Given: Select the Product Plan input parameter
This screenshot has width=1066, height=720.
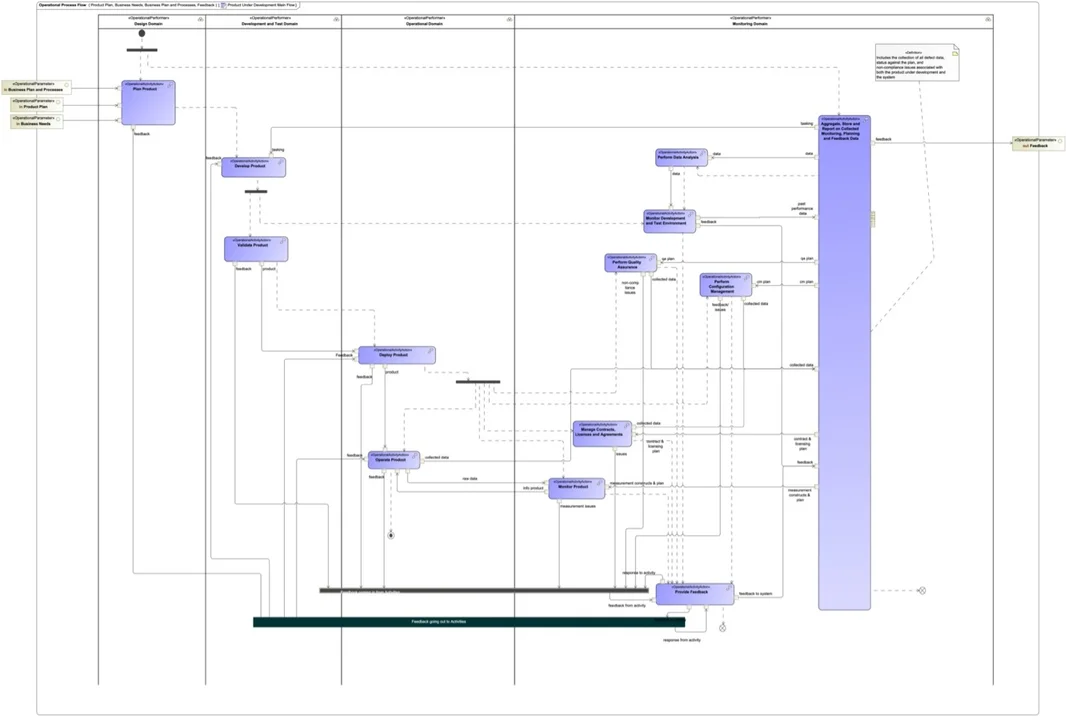Looking at the screenshot, I should 37,104.
